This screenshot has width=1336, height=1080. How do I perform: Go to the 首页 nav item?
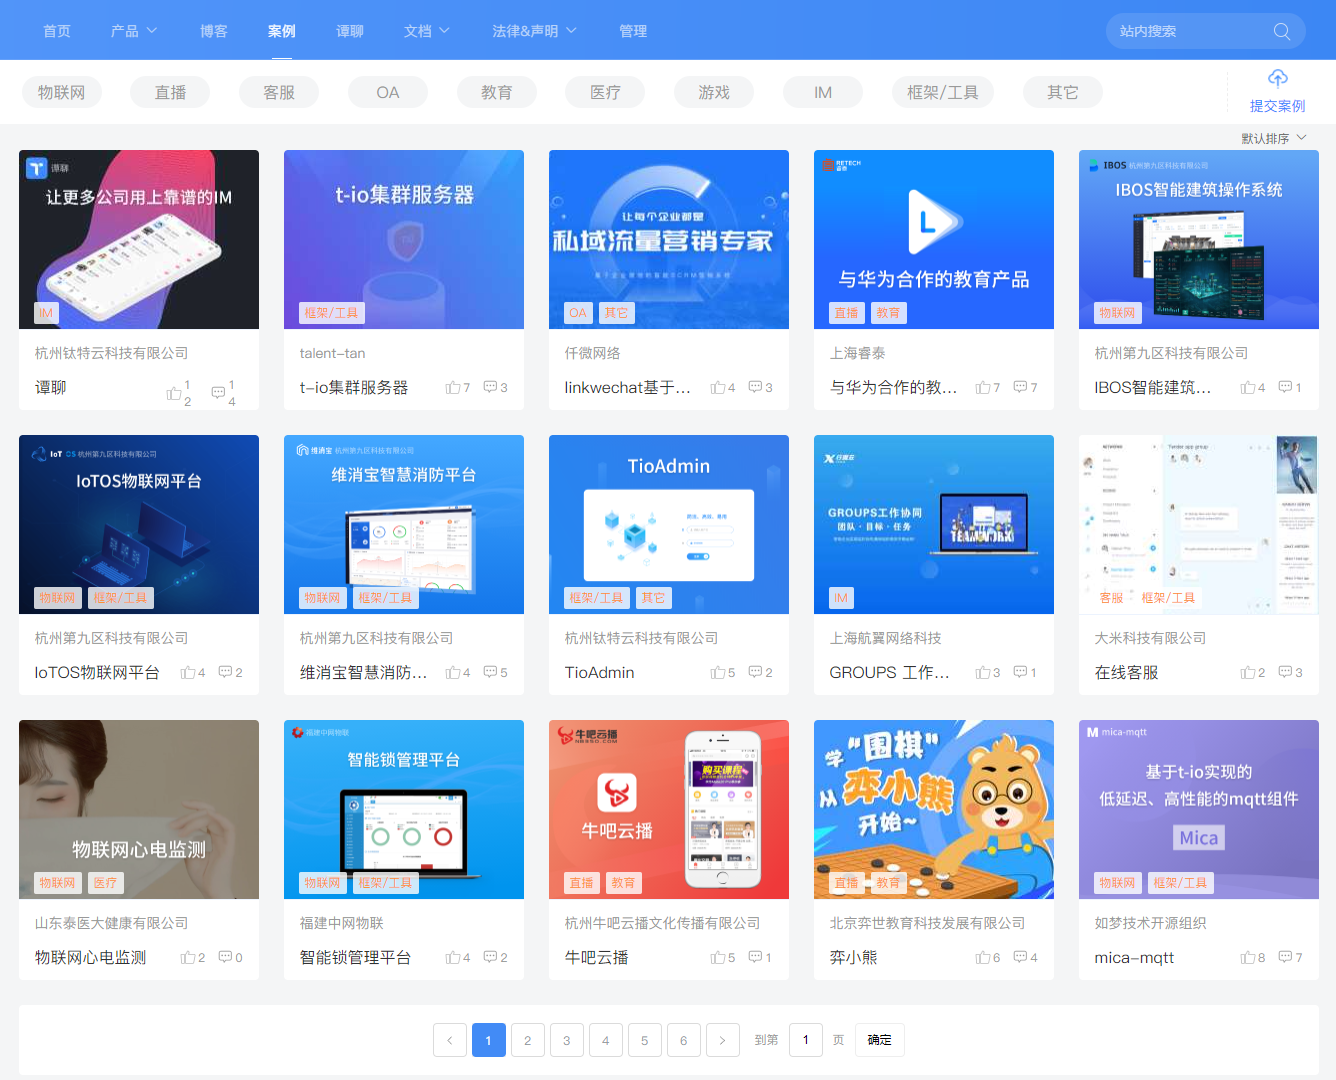pyautogui.click(x=57, y=31)
